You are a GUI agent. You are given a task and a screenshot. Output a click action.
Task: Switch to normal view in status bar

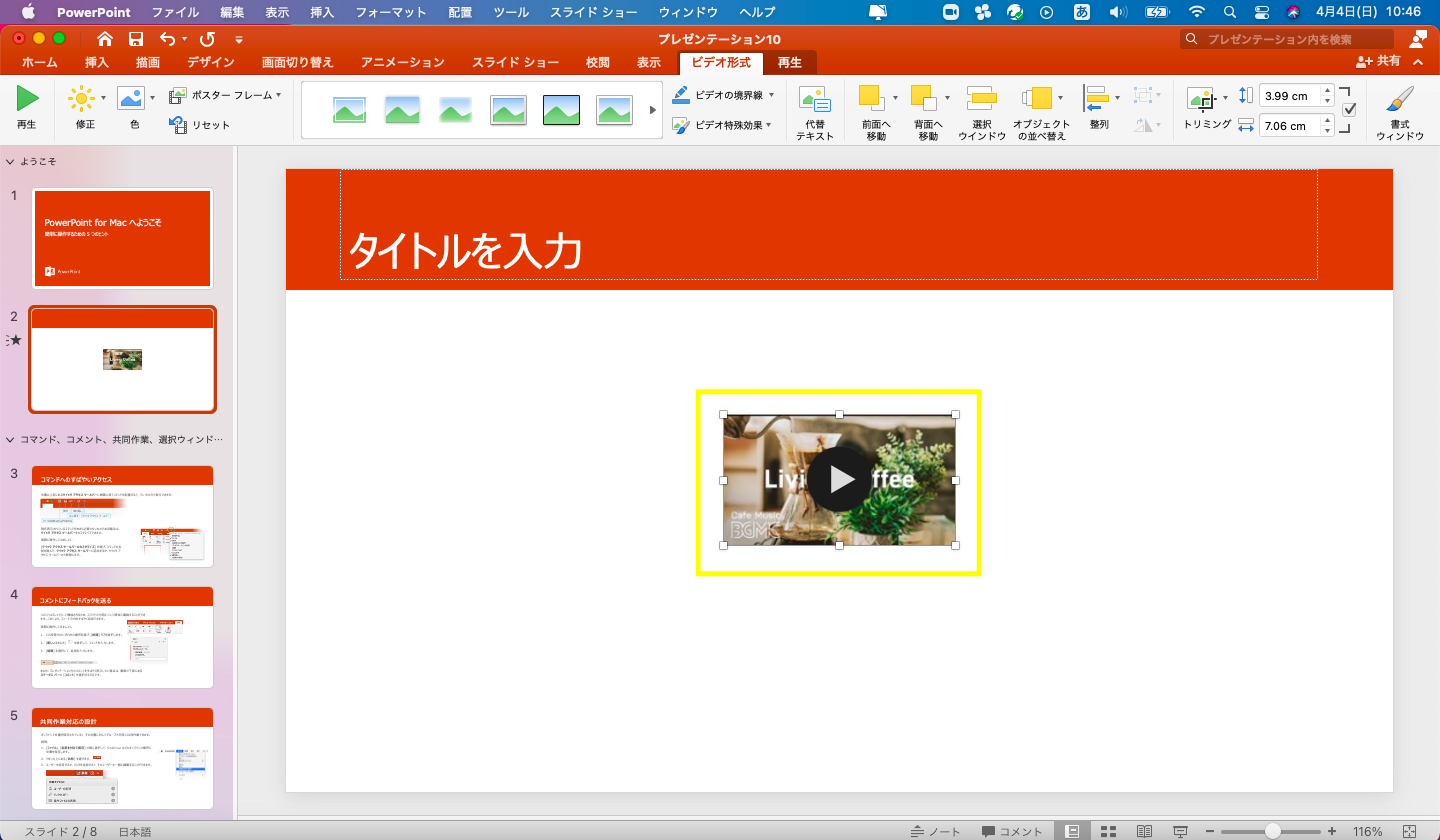click(x=1072, y=831)
